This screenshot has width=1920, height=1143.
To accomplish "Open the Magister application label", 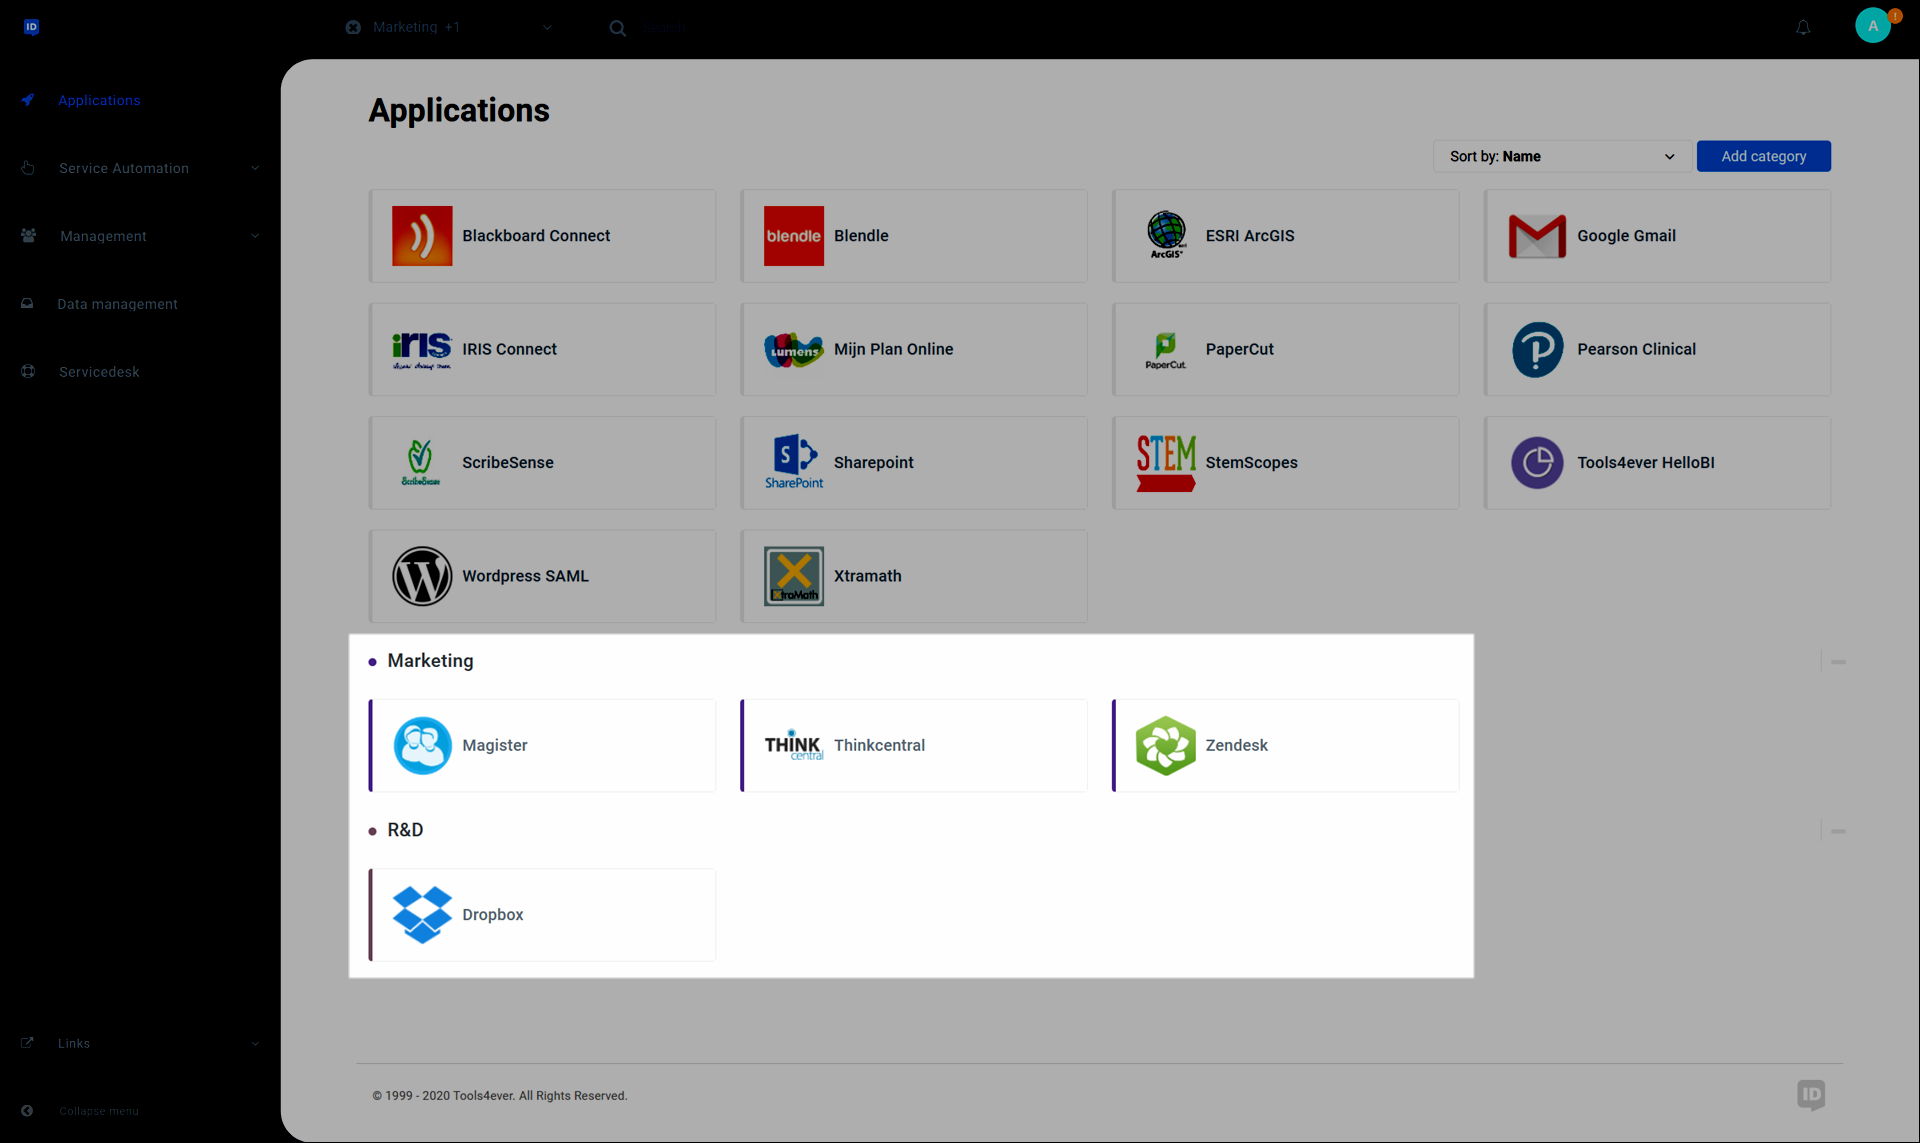I will point(494,746).
